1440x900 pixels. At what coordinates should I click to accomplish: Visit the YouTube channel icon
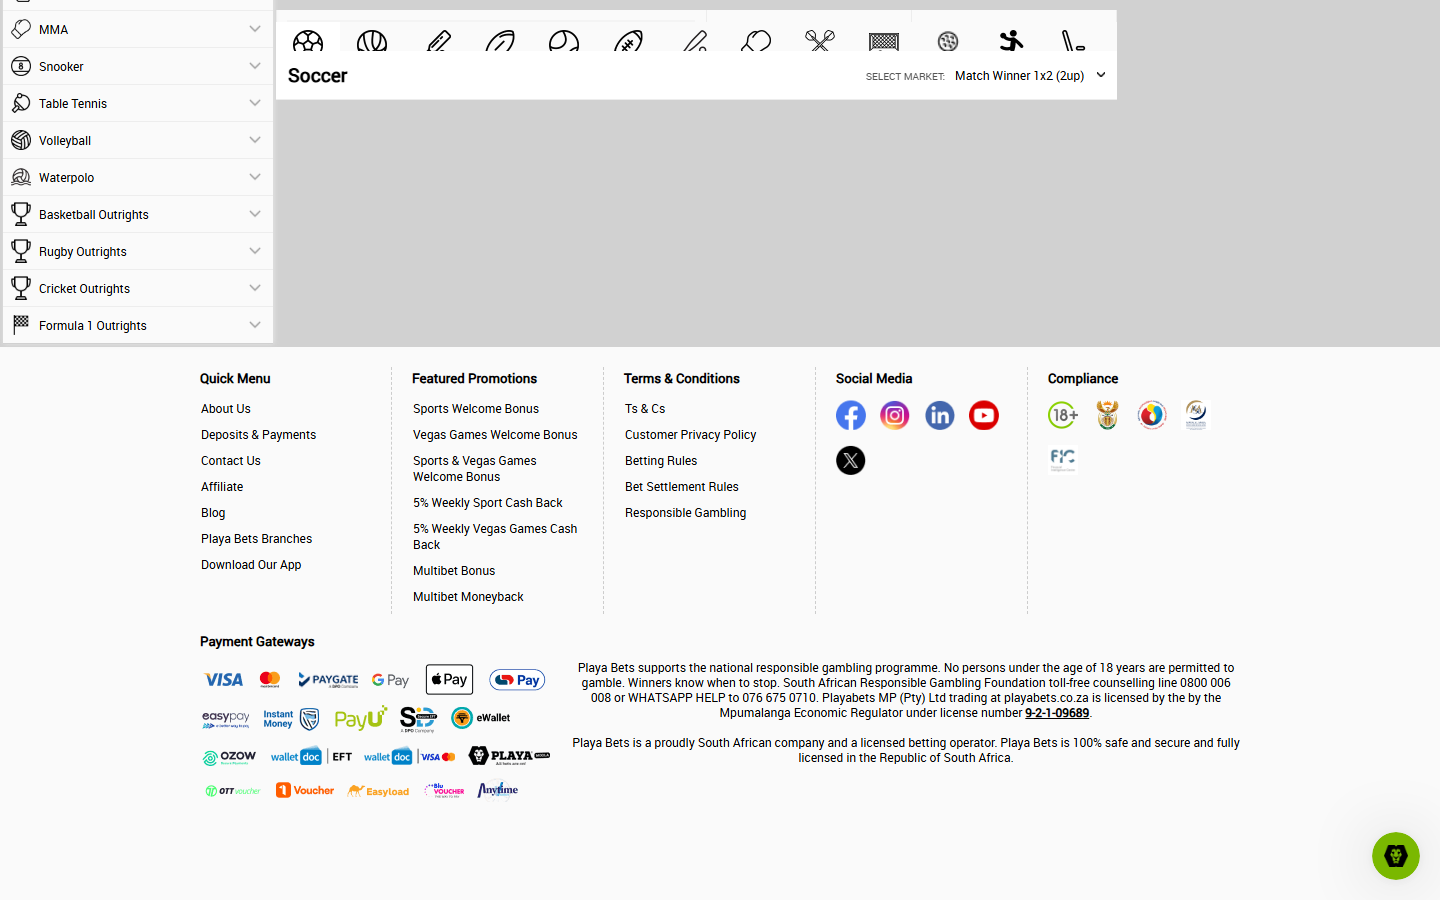tap(984, 415)
